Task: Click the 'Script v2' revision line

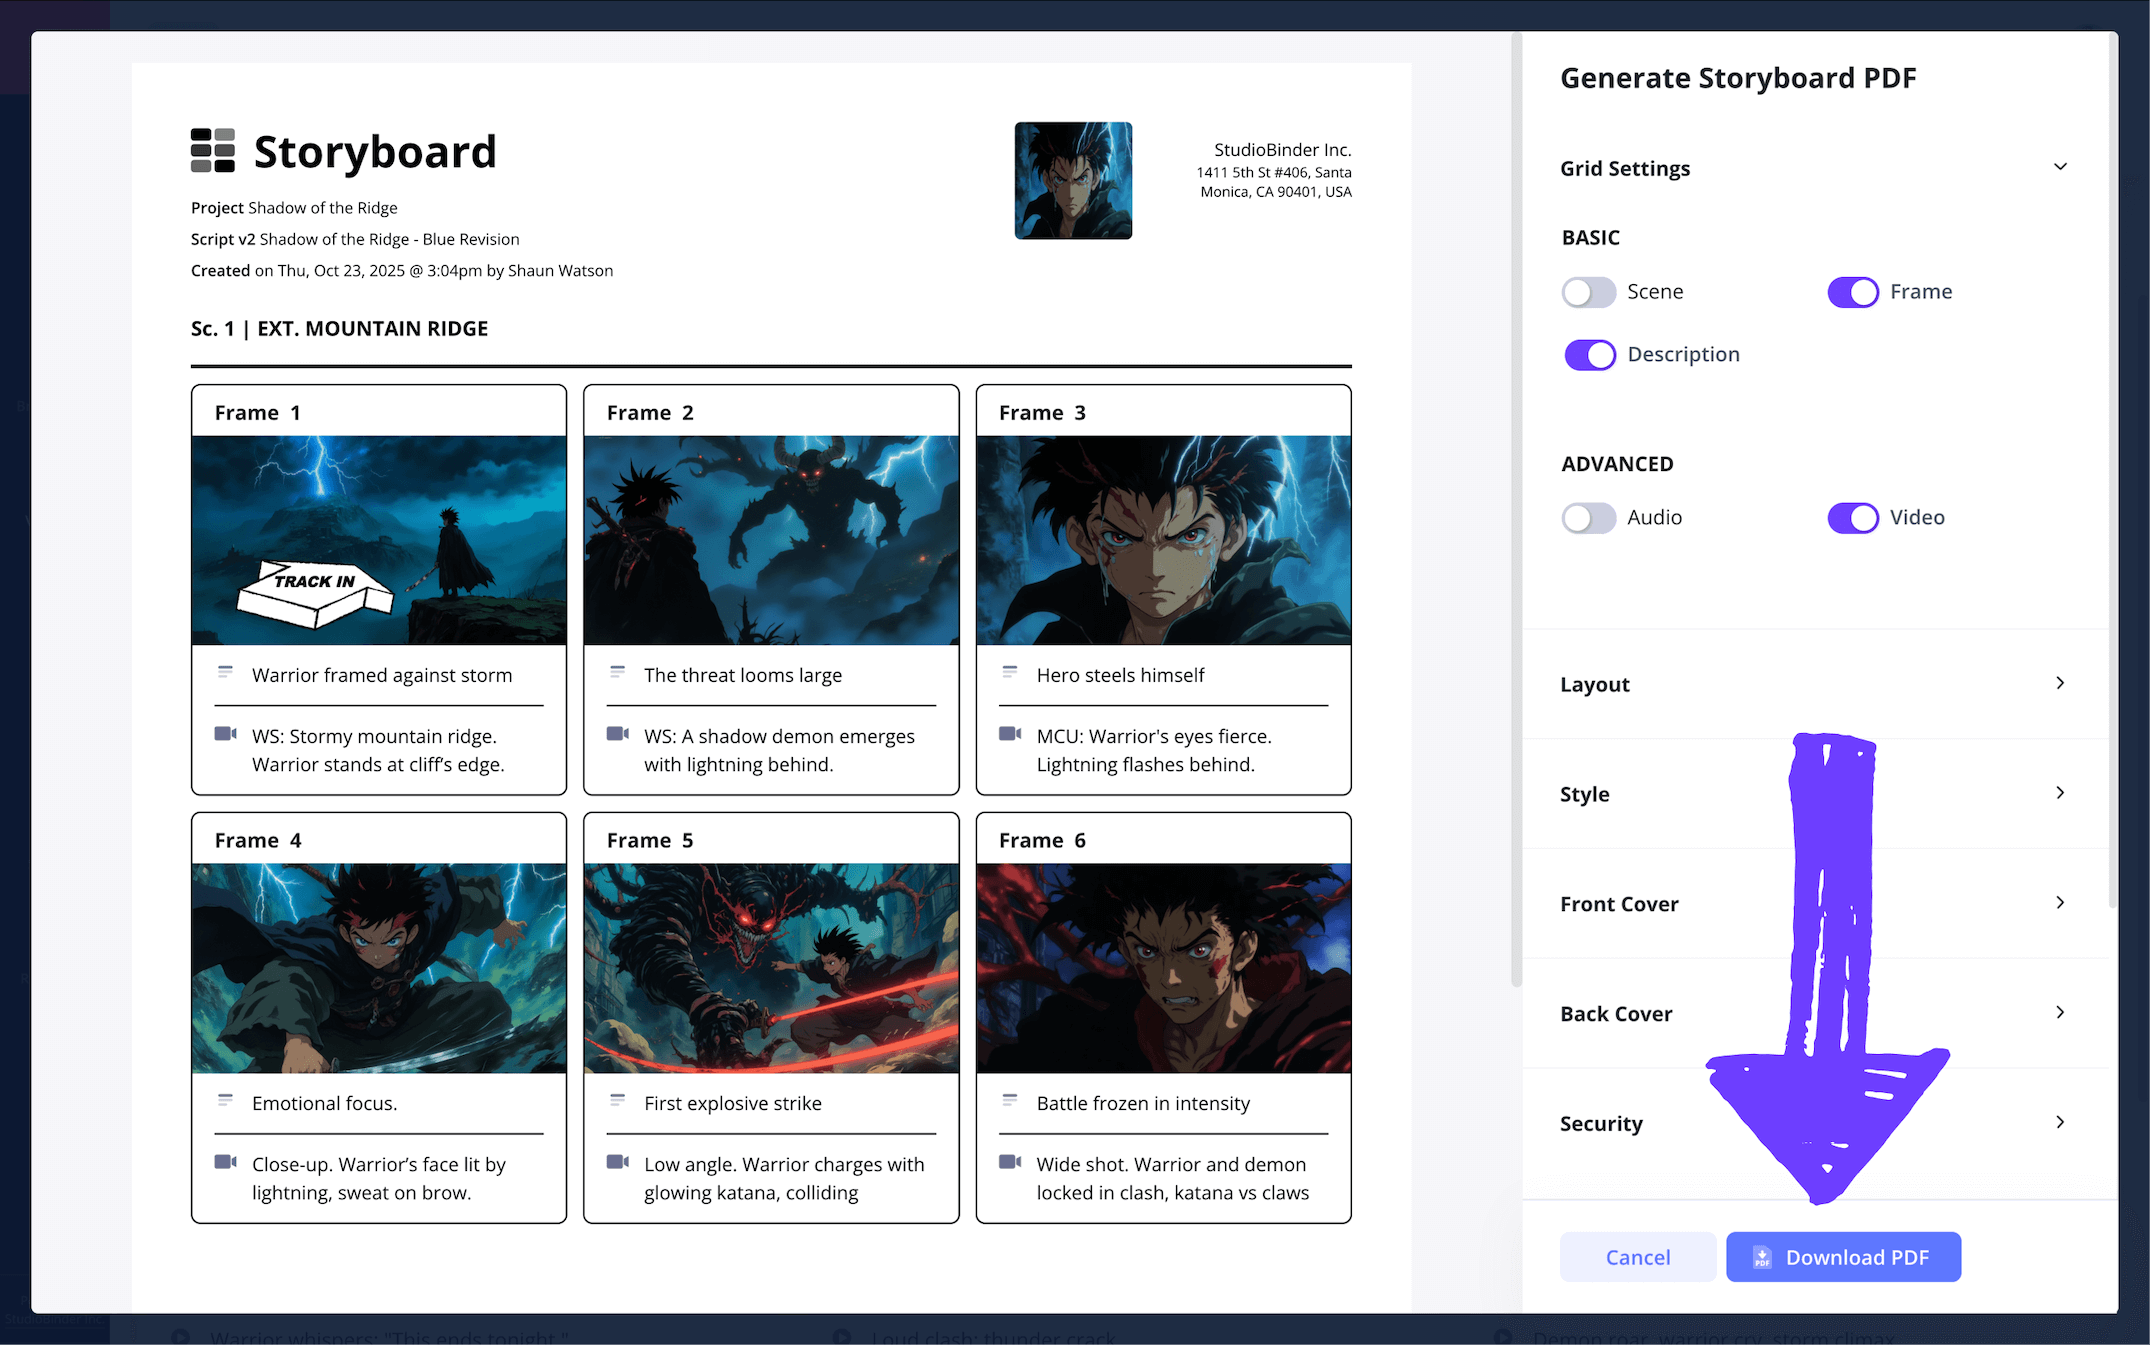Action: pos(355,239)
